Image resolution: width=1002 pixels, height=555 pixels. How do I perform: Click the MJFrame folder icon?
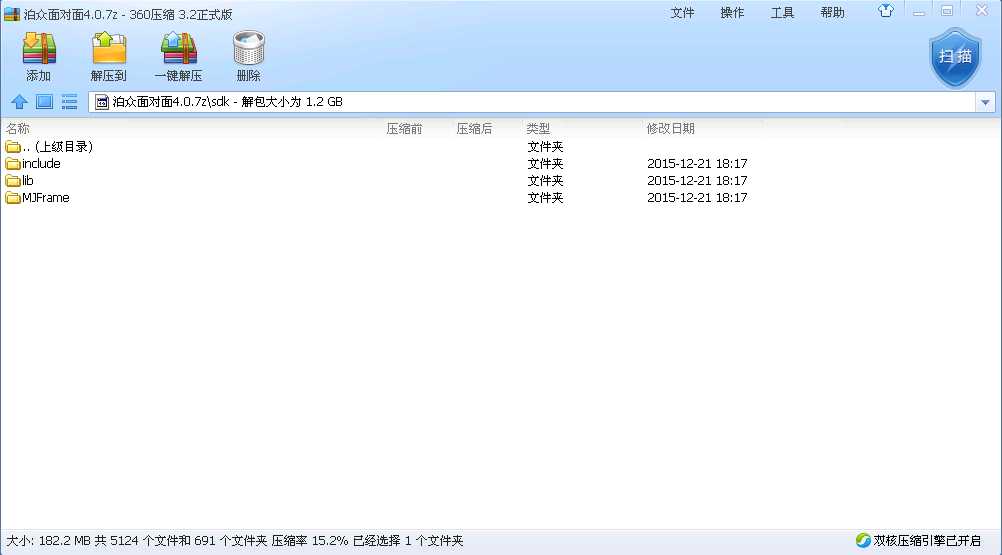[x=13, y=198]
